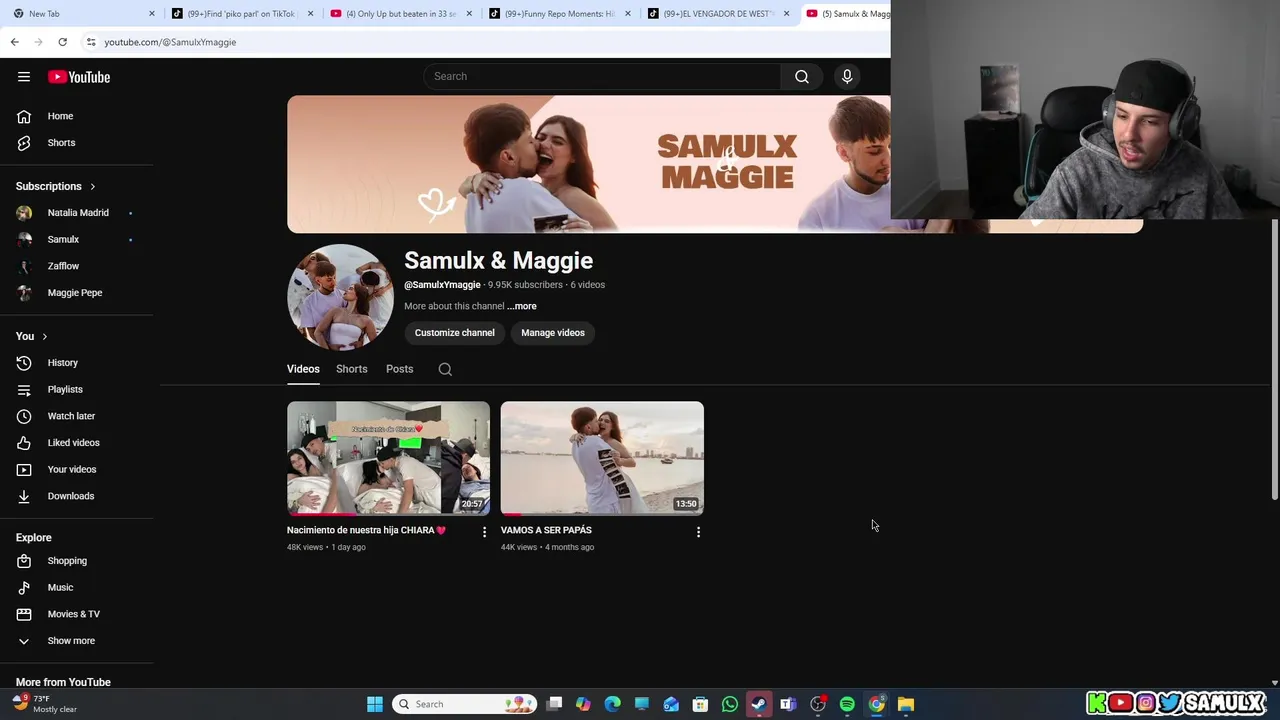View site information icon in address bar

[x=91, y=42]
